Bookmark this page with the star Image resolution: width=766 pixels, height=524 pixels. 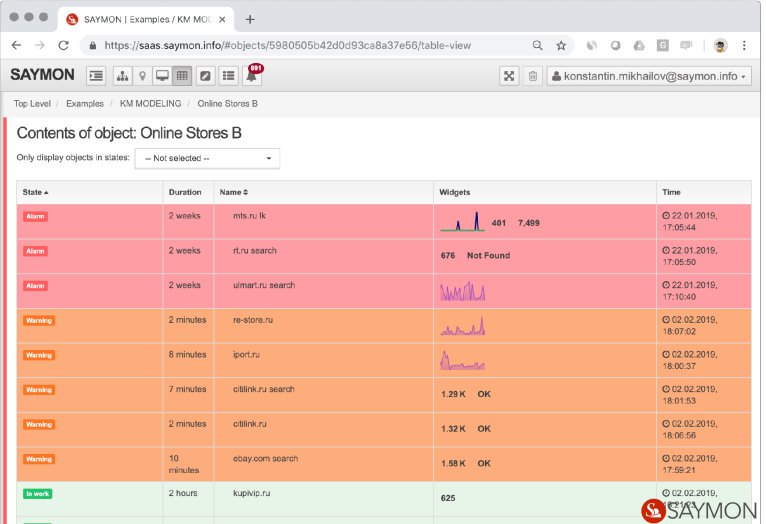[x=561, y=45]
